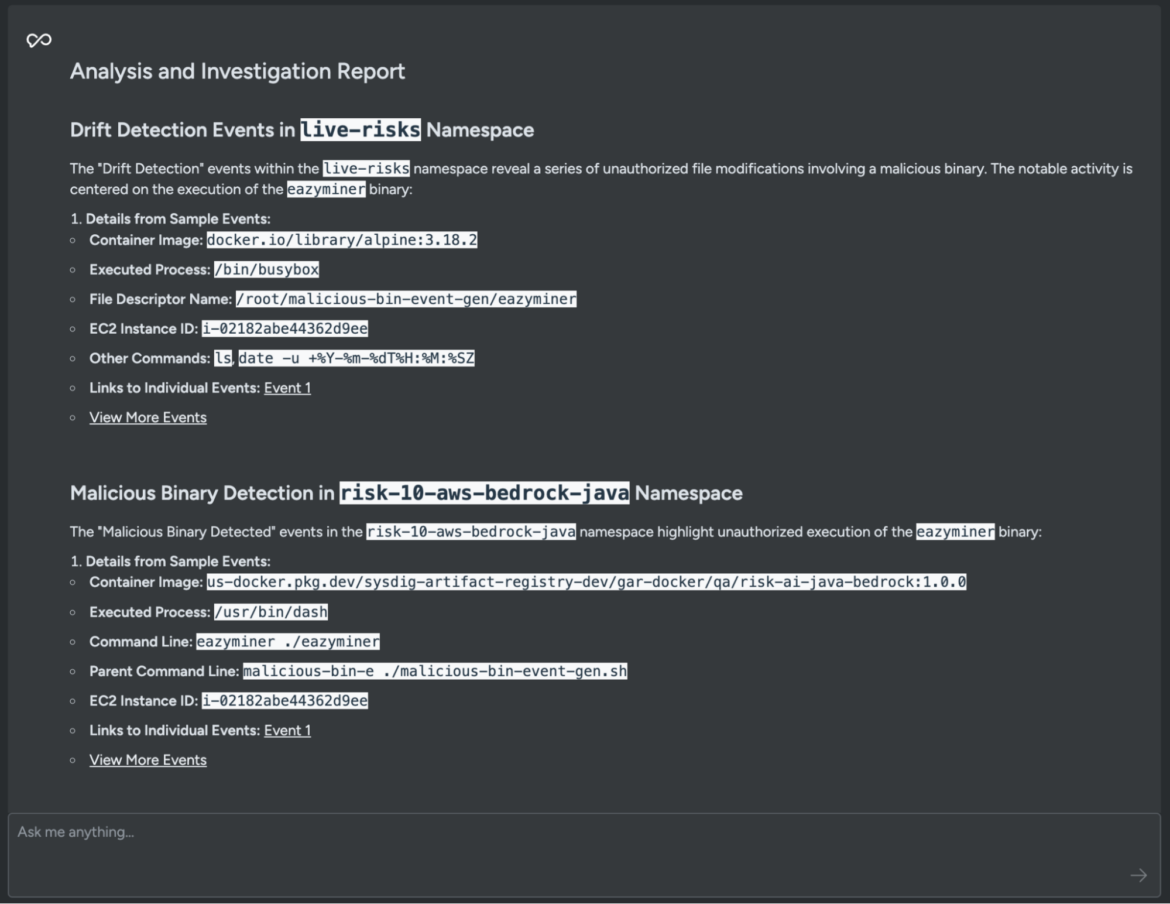Click the '/usr/bin/dash' executed process value
The height and width of the screenshot is (904, 1170).
point(271,612)
